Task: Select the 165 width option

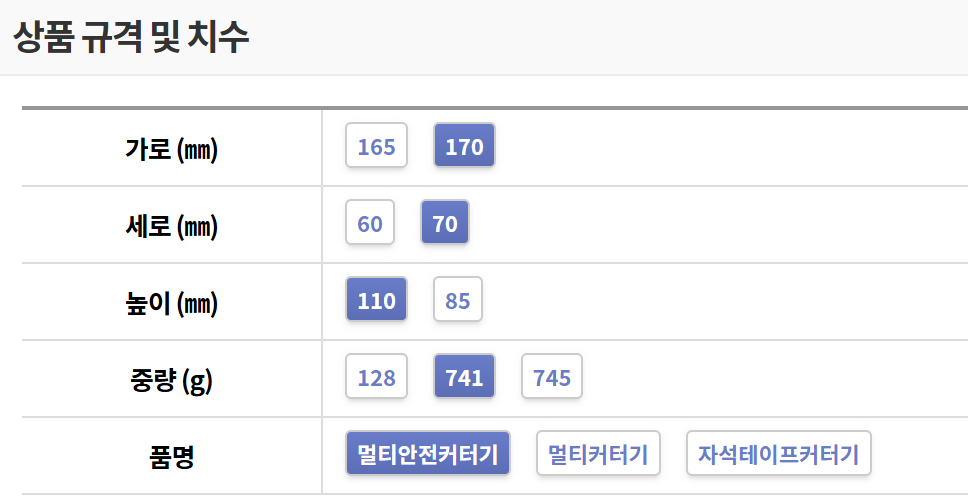Action: 376,147
